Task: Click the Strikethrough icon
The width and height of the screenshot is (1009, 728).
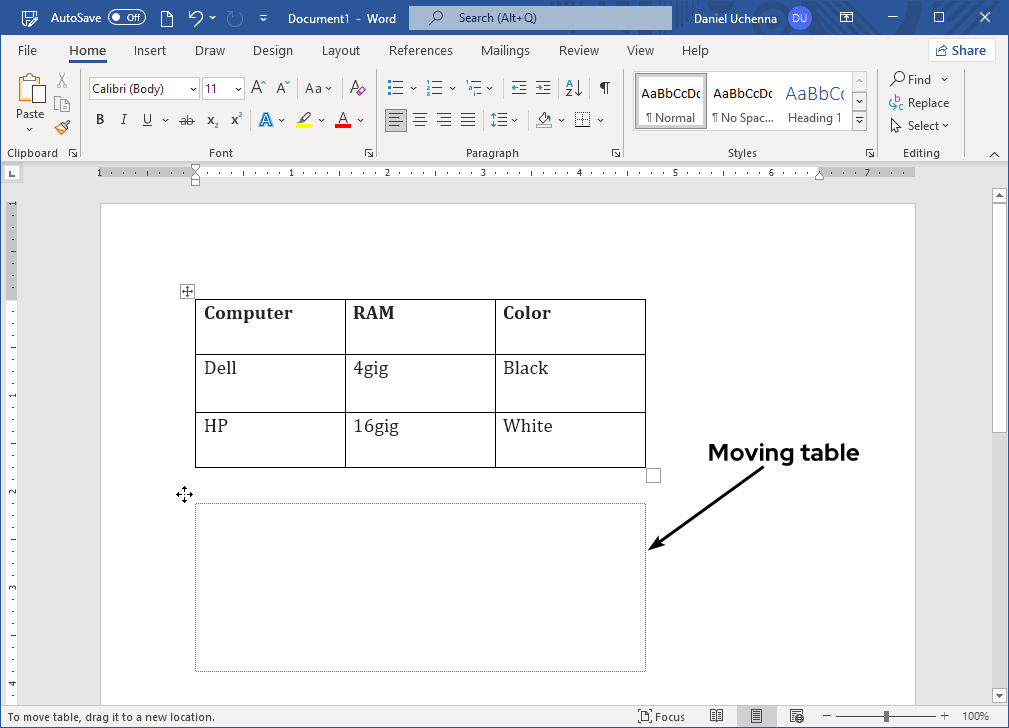Action: (x=184, y=119)
